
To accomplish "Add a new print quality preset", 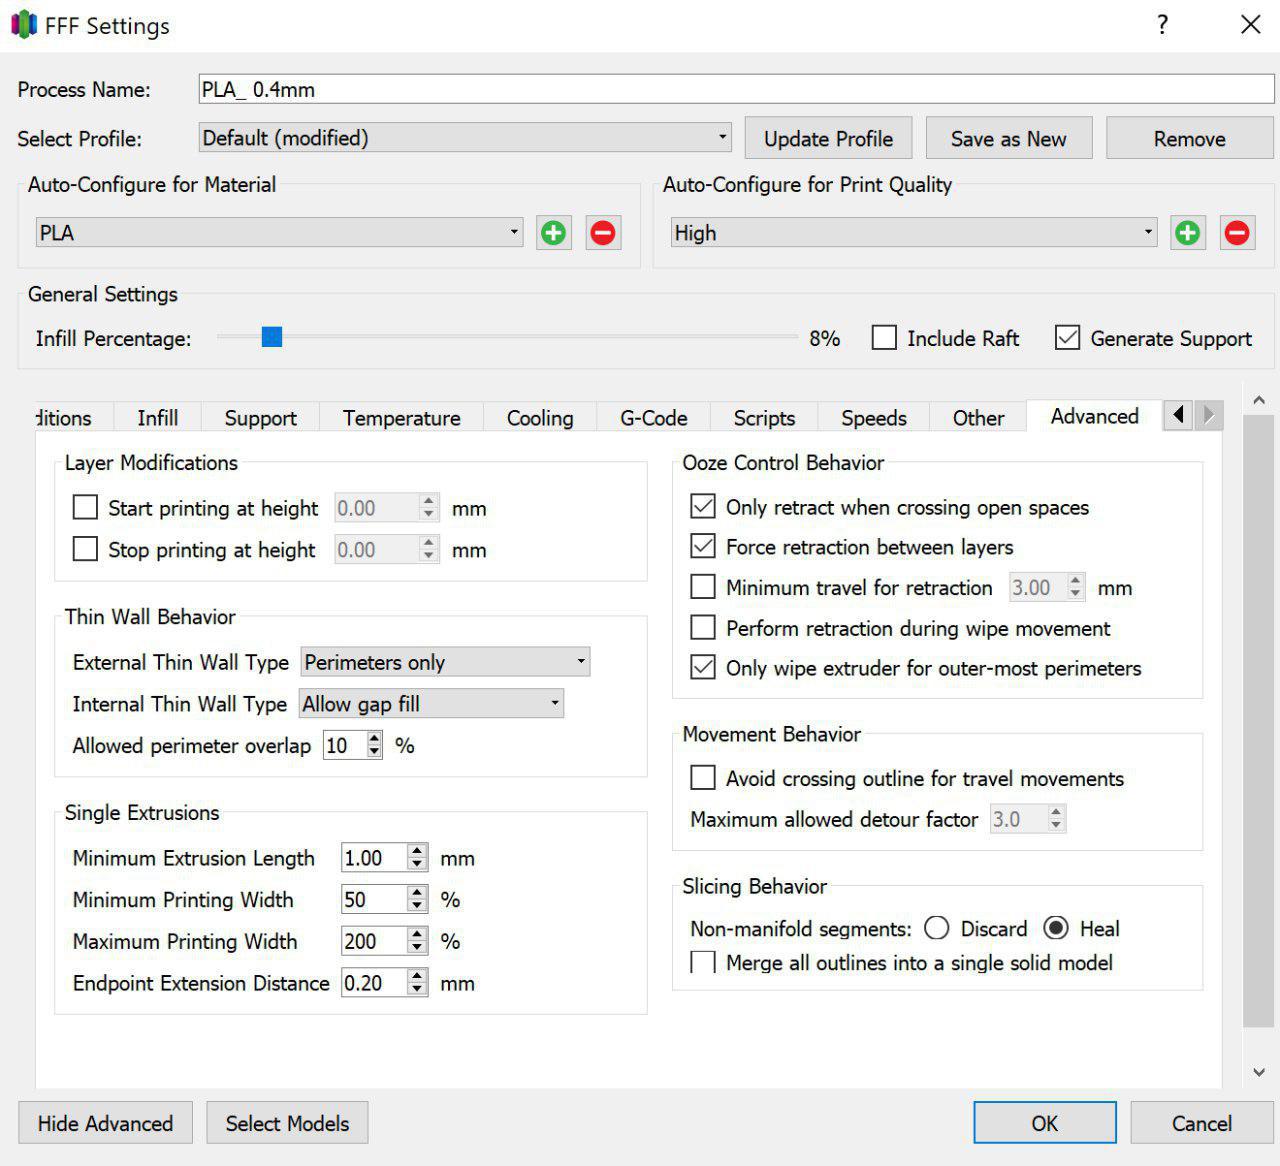I will pos(1187,233).
